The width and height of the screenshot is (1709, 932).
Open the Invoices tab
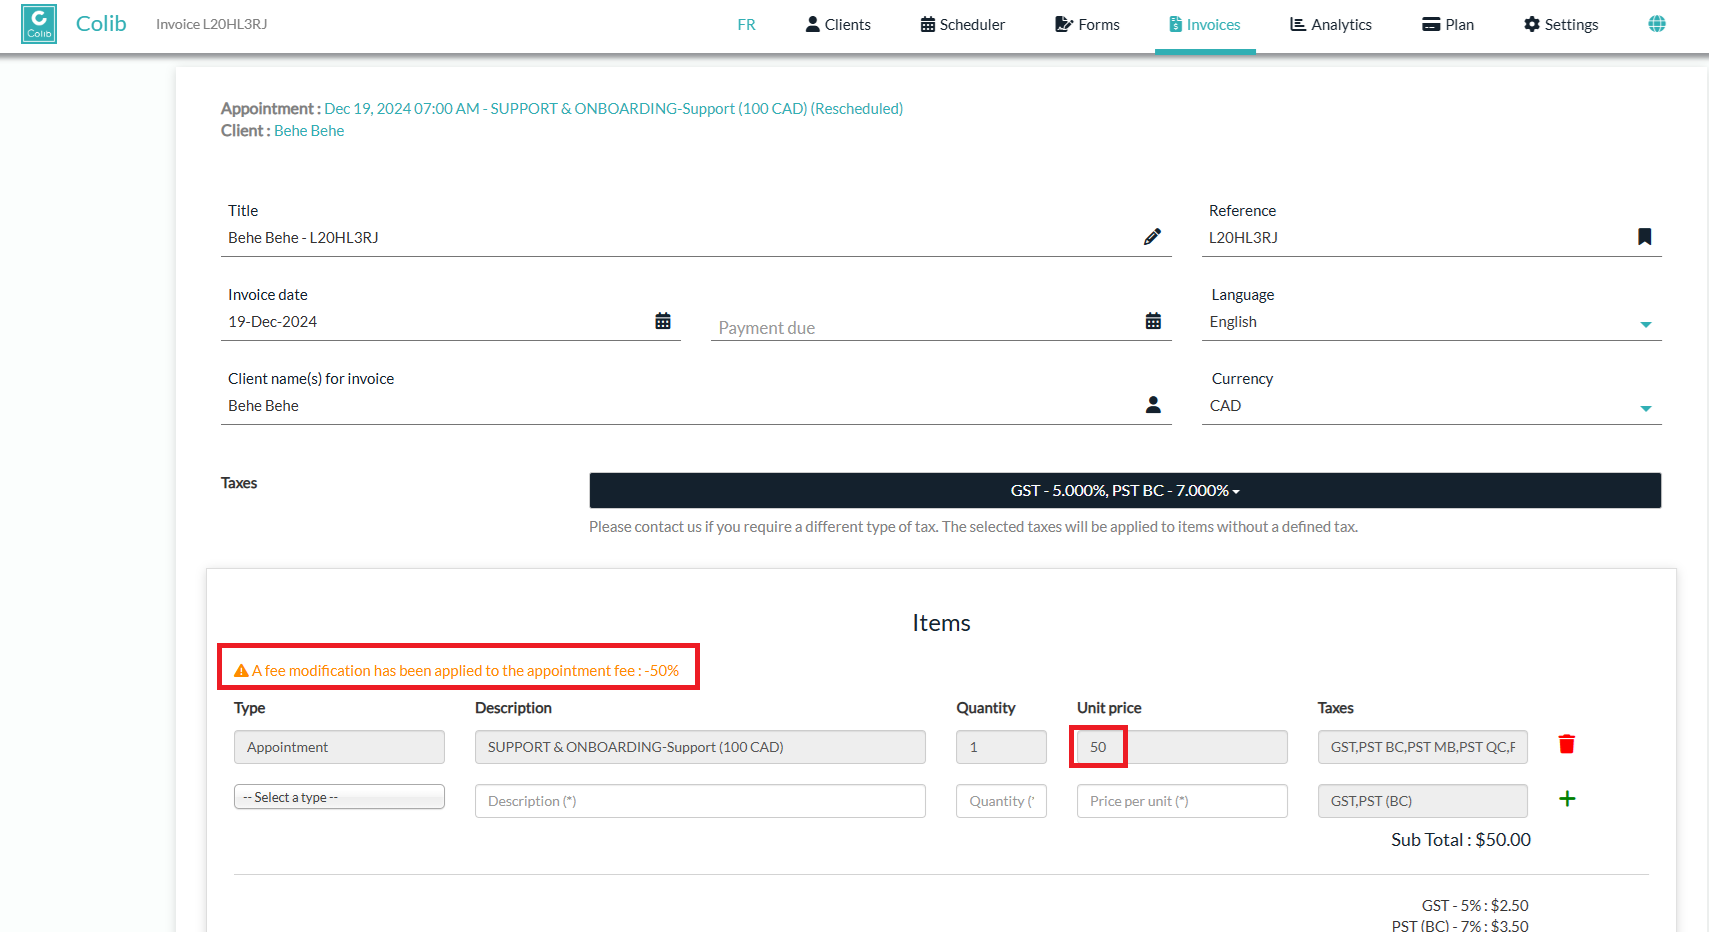click(1205, 25)
